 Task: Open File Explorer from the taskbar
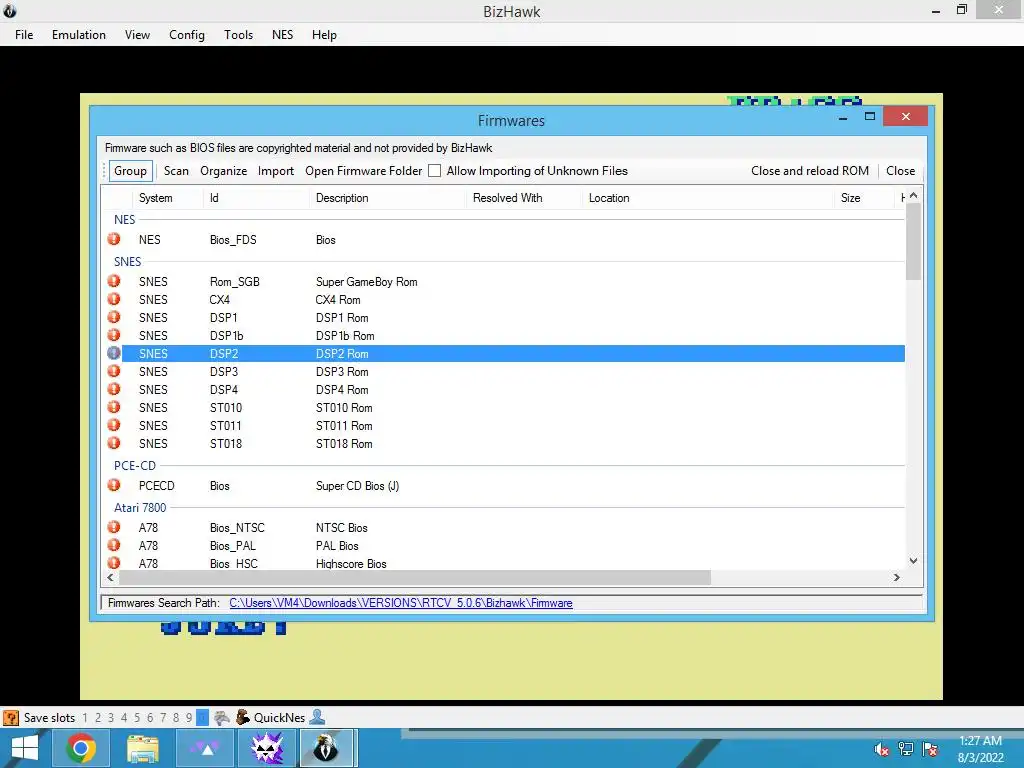pyautogui.click(x=143, y=748)
